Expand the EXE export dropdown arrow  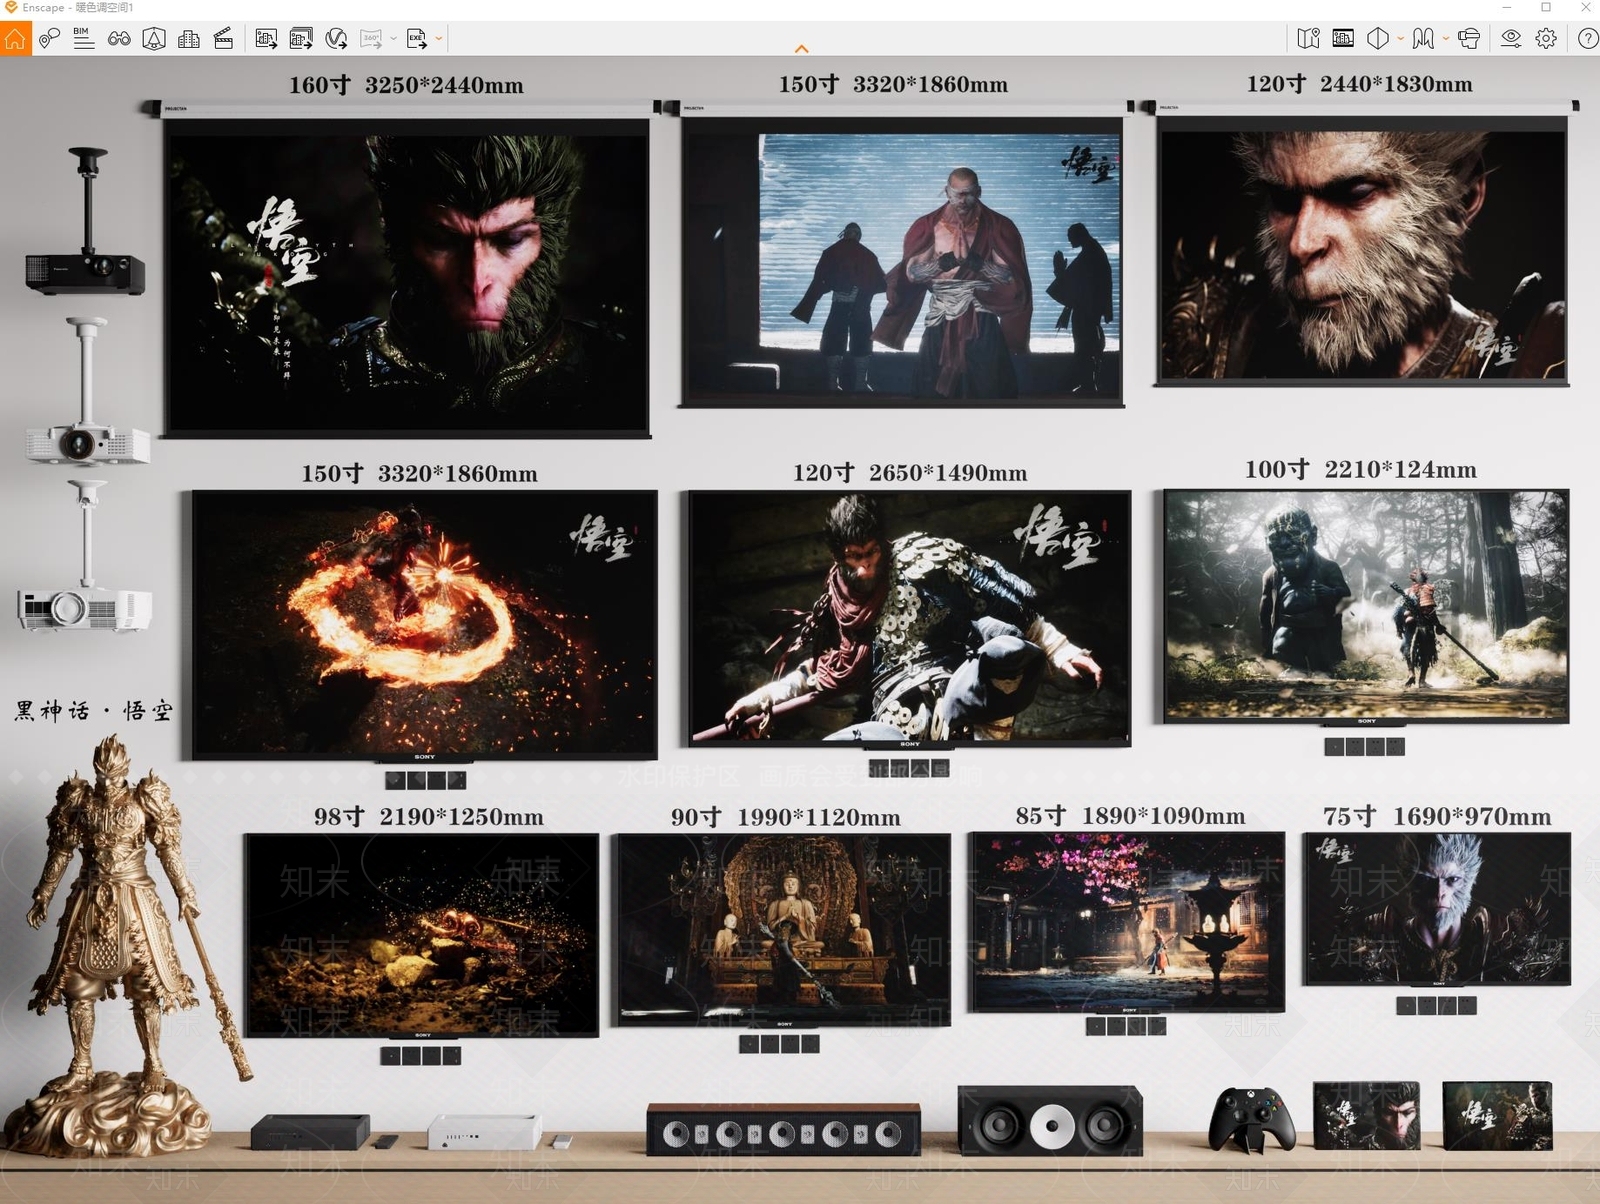click(439, 39)
